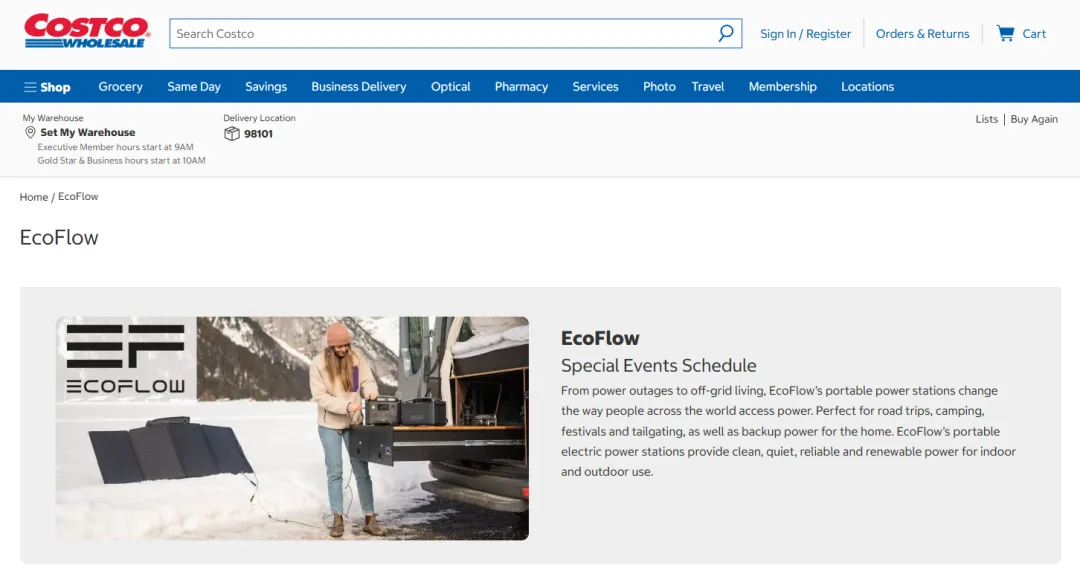Go to the Pharmacy section
This screenshot has height=582, width=1080.
[x=521, y=87]
